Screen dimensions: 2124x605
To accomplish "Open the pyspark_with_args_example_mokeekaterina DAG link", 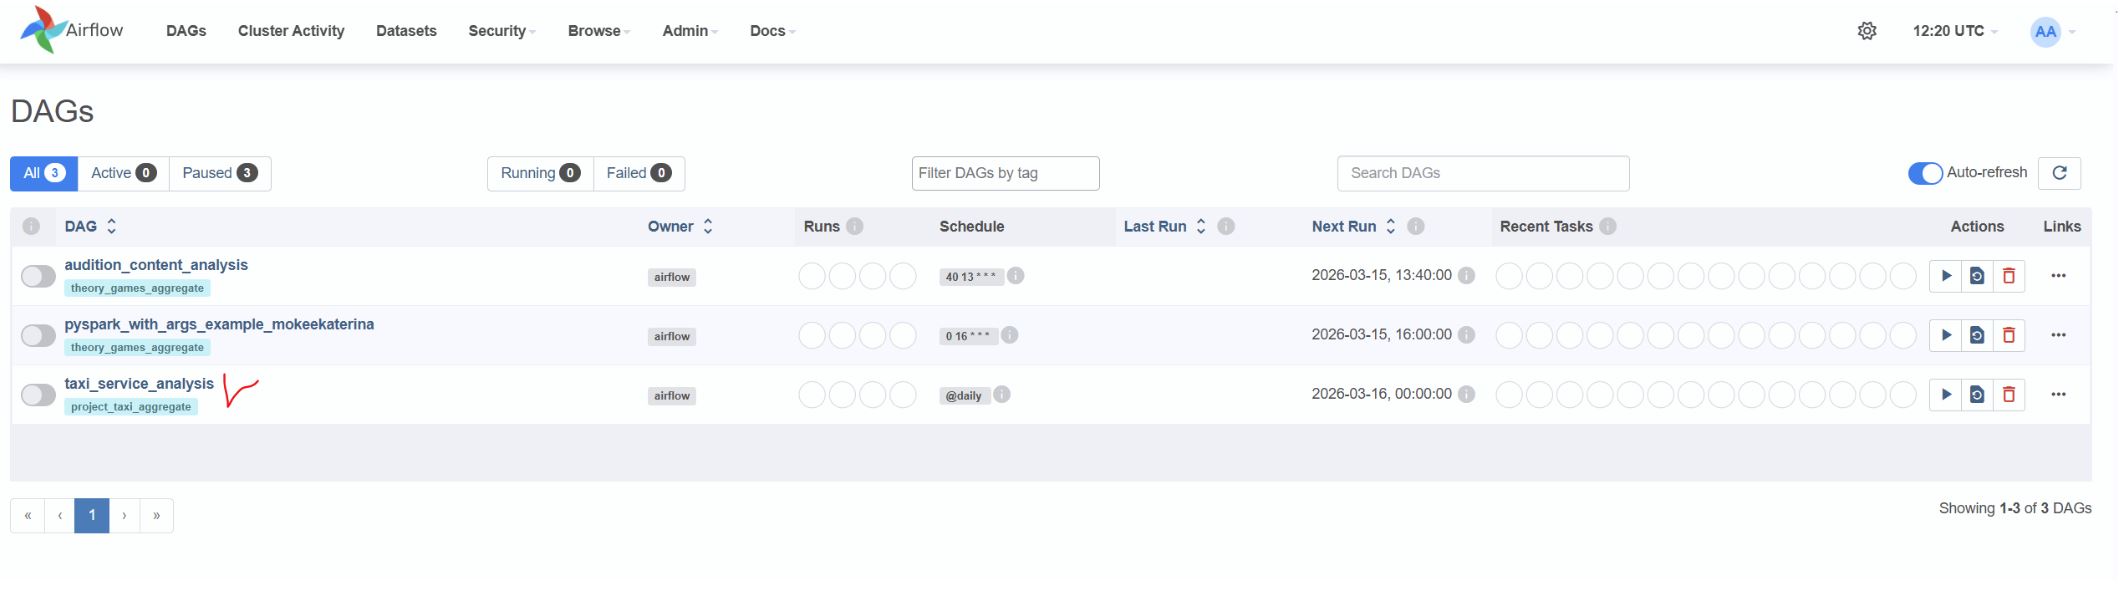I will coord(219,324).
